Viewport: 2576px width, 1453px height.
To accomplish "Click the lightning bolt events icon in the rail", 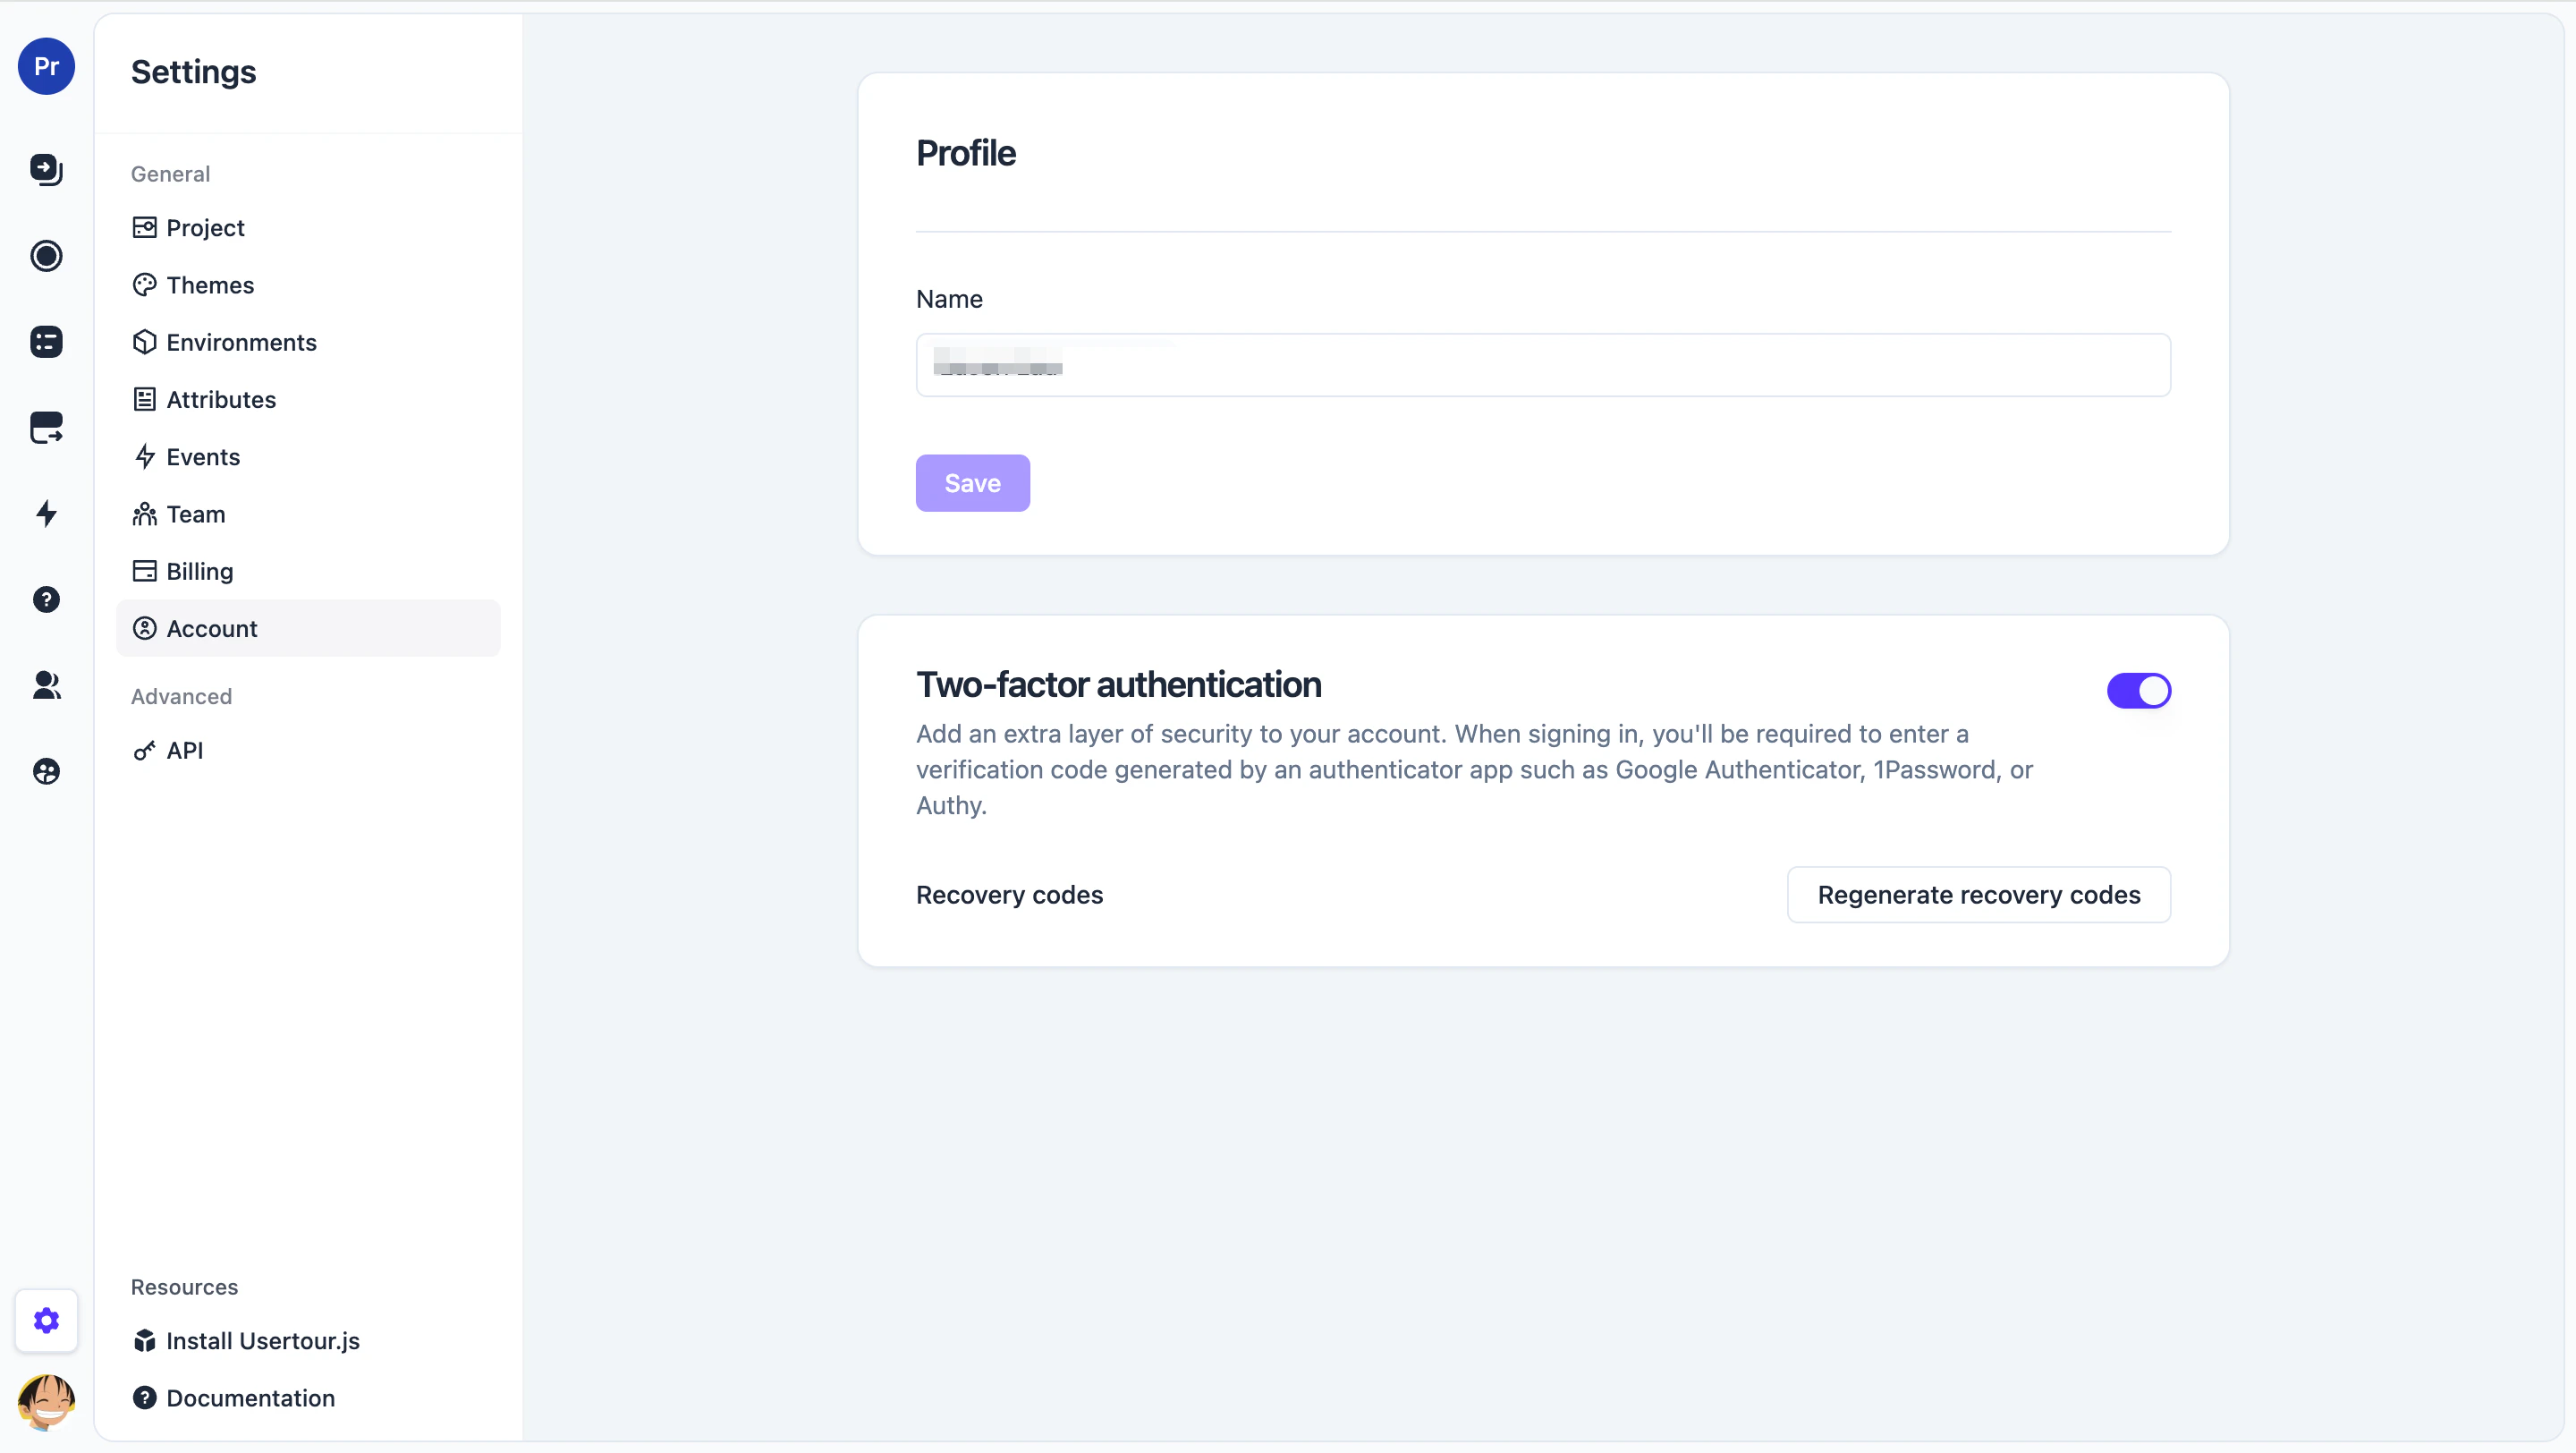I will pyautogui.click(x=46, y=514).
